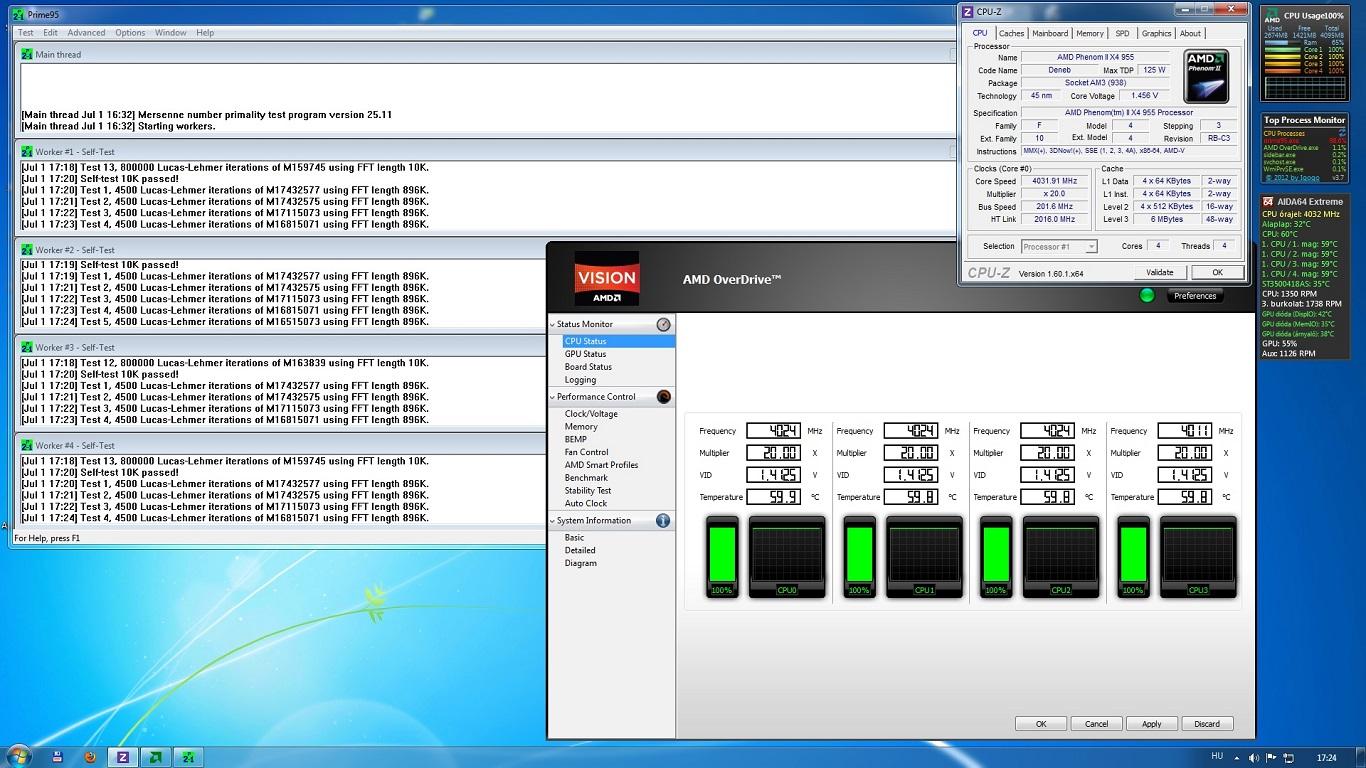Click the HU language indicator
Screen dimensions: 1366x768
tap(1217, 757)
